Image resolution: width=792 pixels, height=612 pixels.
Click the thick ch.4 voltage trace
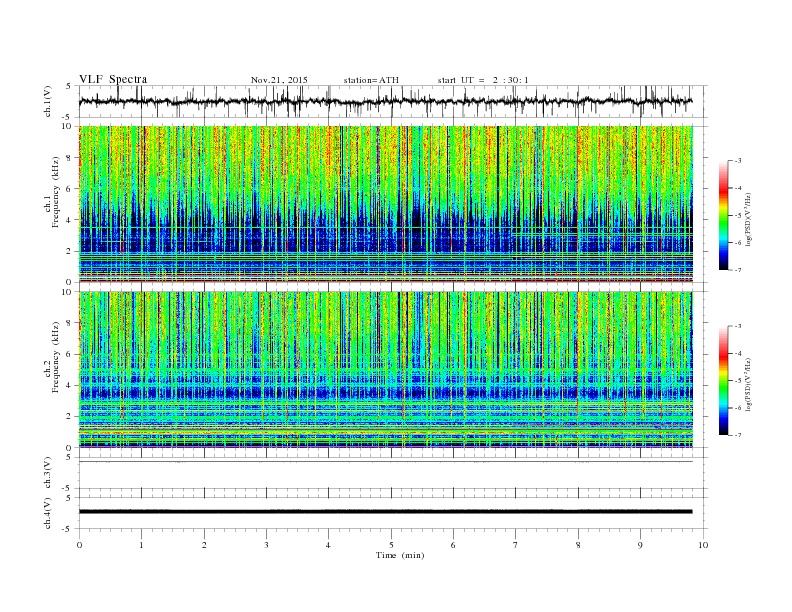(385, 512)
